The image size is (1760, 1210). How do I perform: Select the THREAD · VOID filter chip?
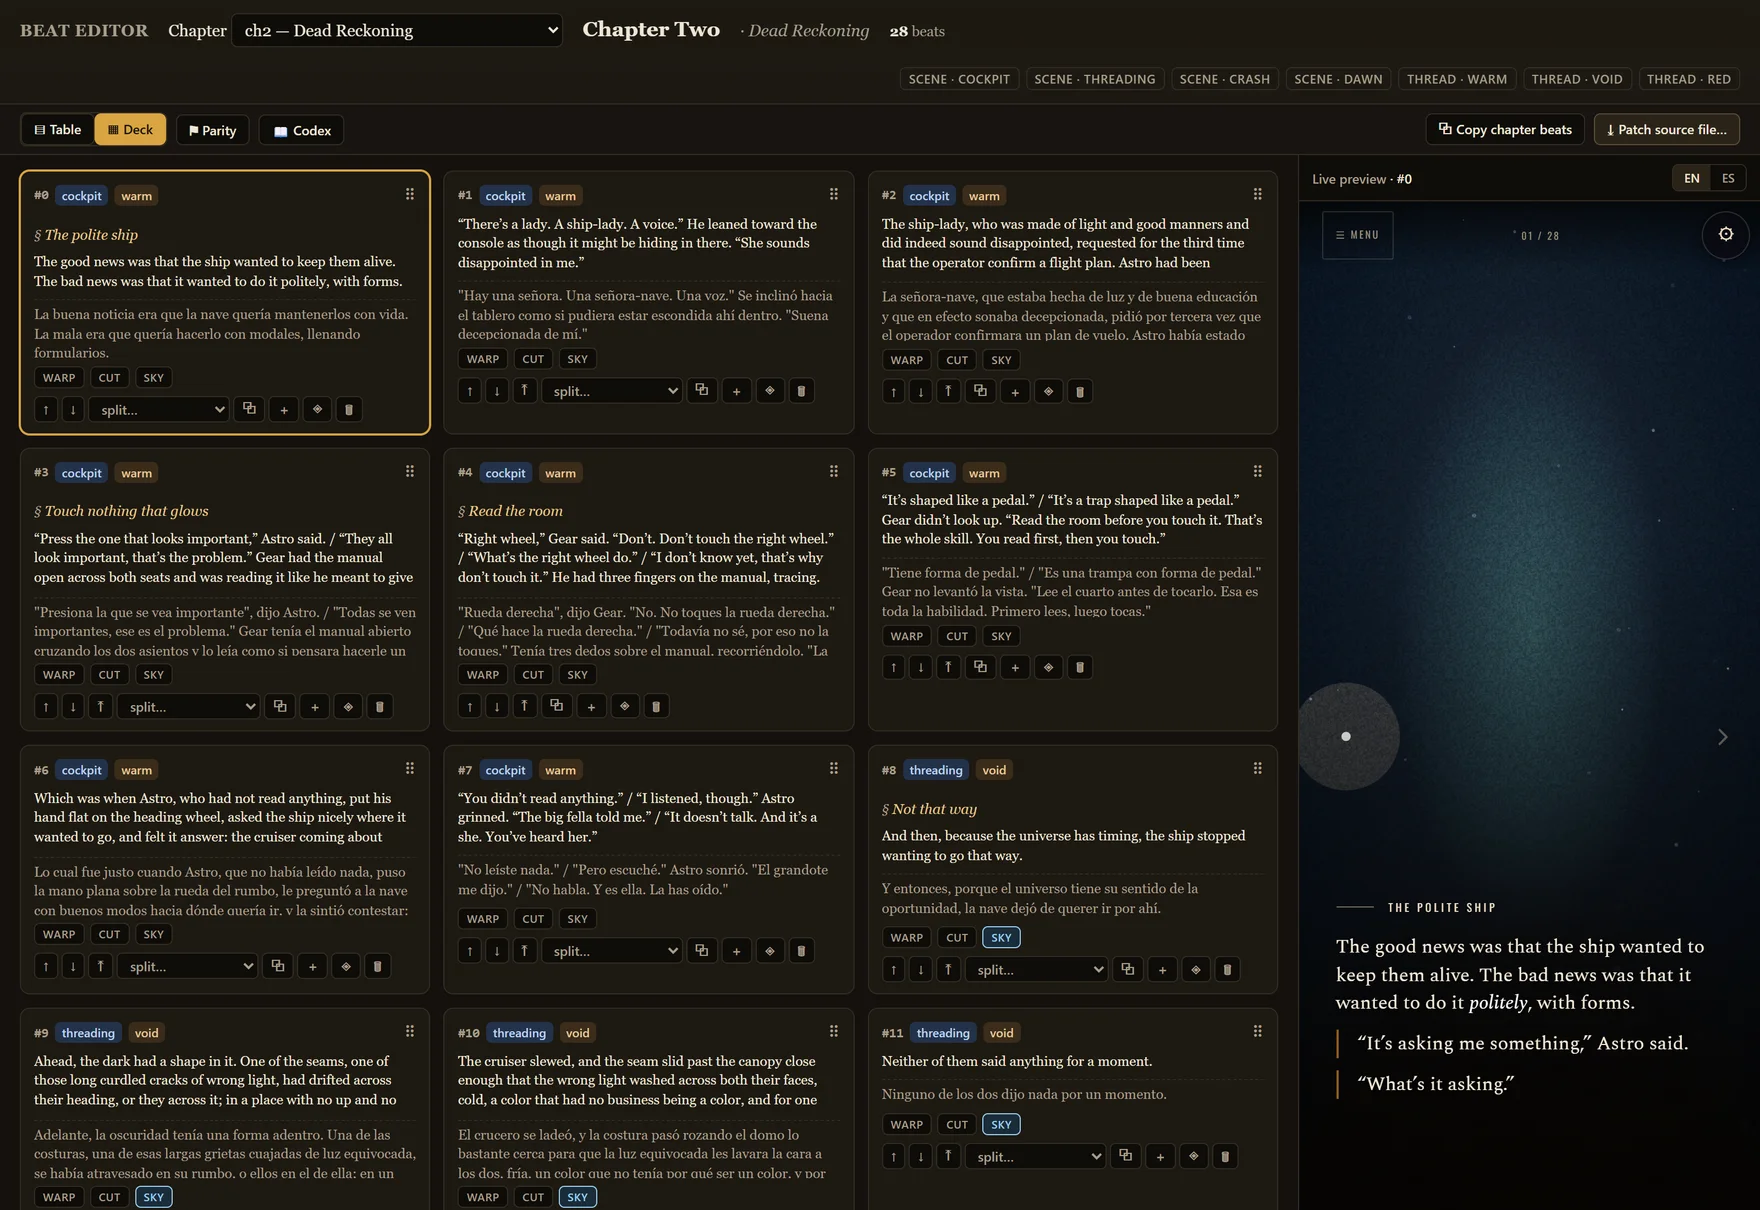[1577, 79]
